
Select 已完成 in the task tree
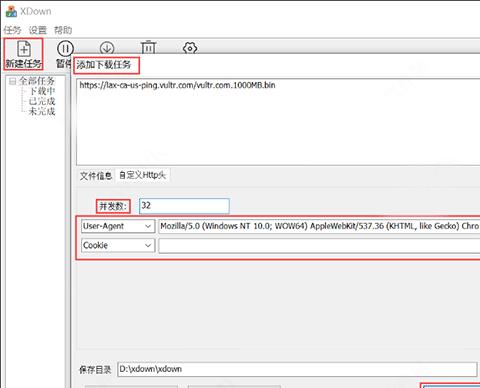pos(42,101)
